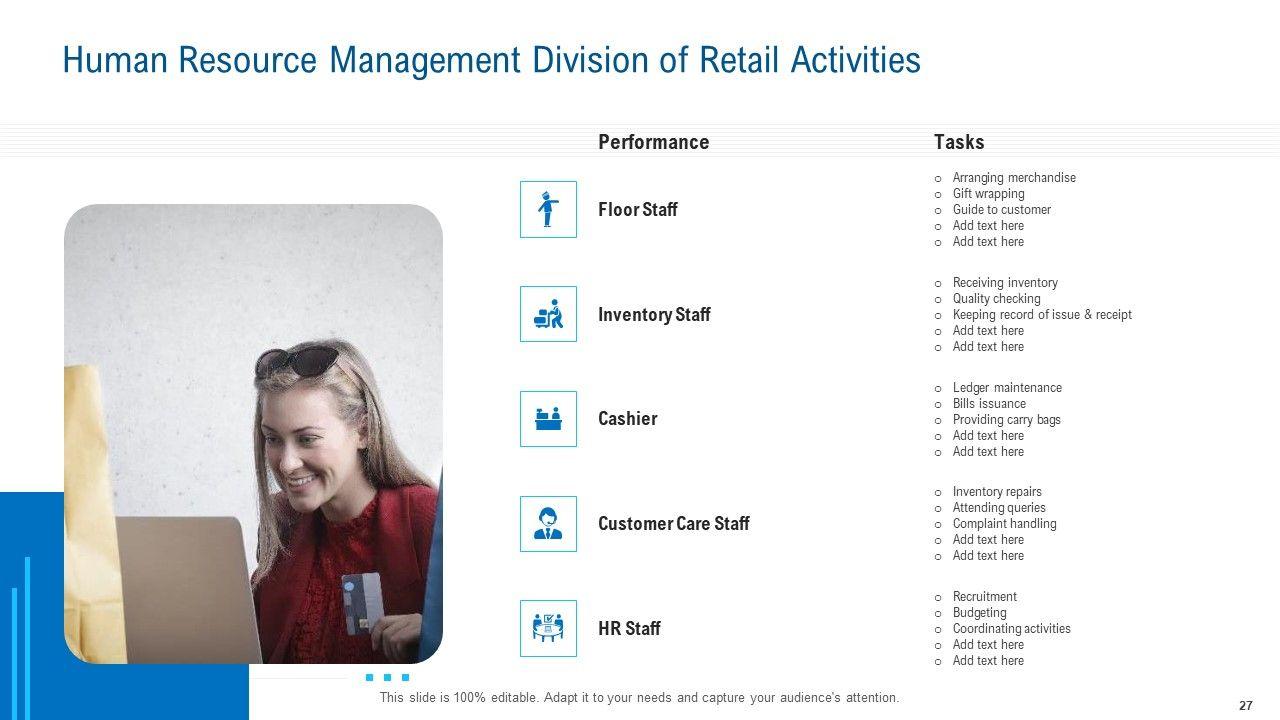Click the Cashier counter icon

[x=548, y=419]
